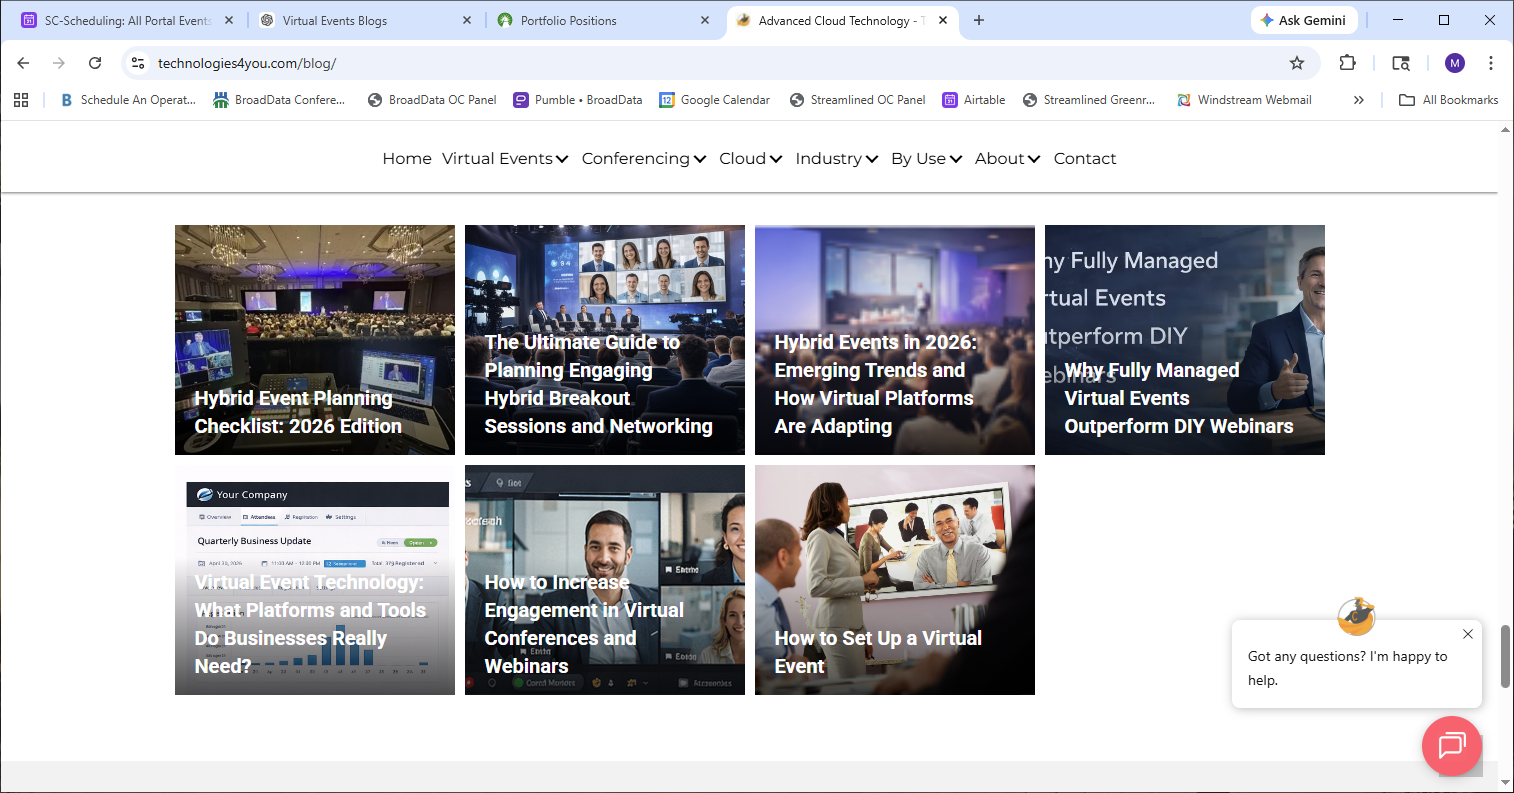Reload the page using the refresh icon
Screen dimensions: 1514x793
(95, 63)
